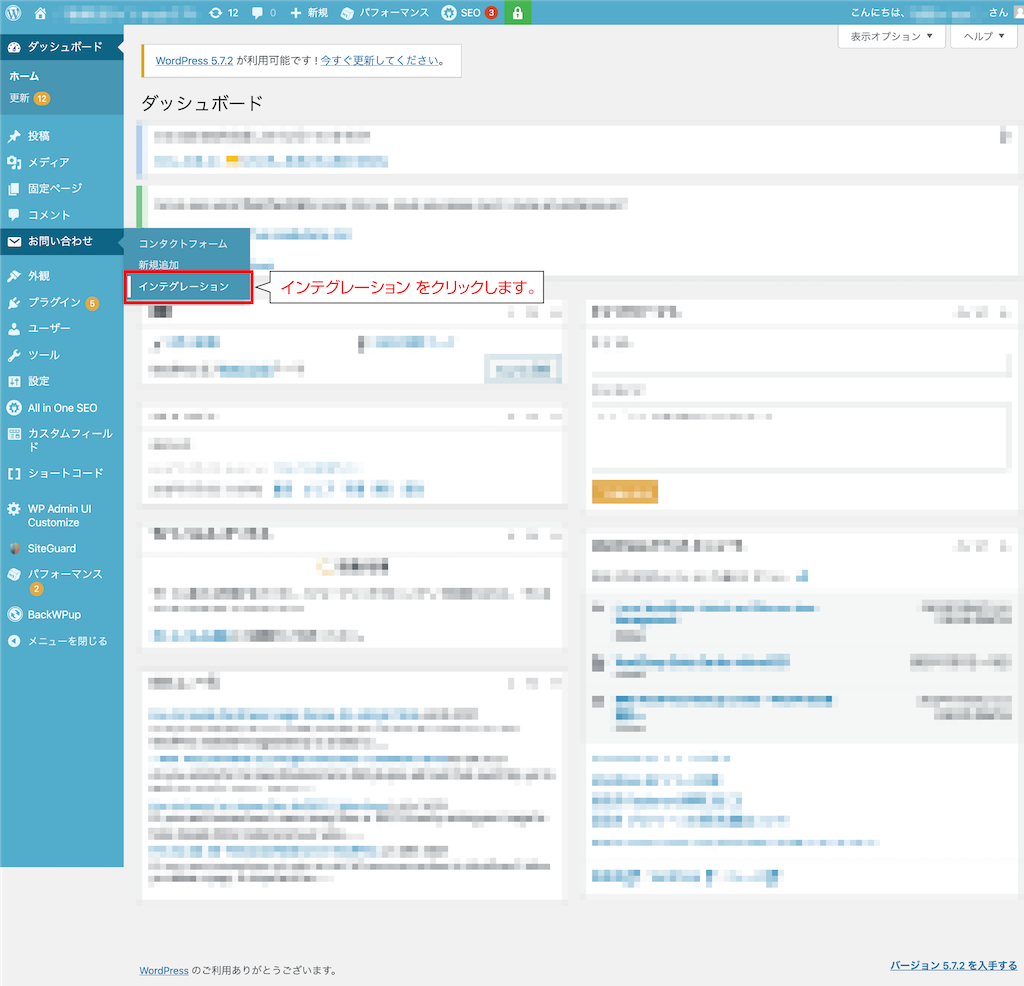Screen dimensions: 1024x986
Task: Open the comments bubble icon in admin bar
Action: click(x=257, y=12)
